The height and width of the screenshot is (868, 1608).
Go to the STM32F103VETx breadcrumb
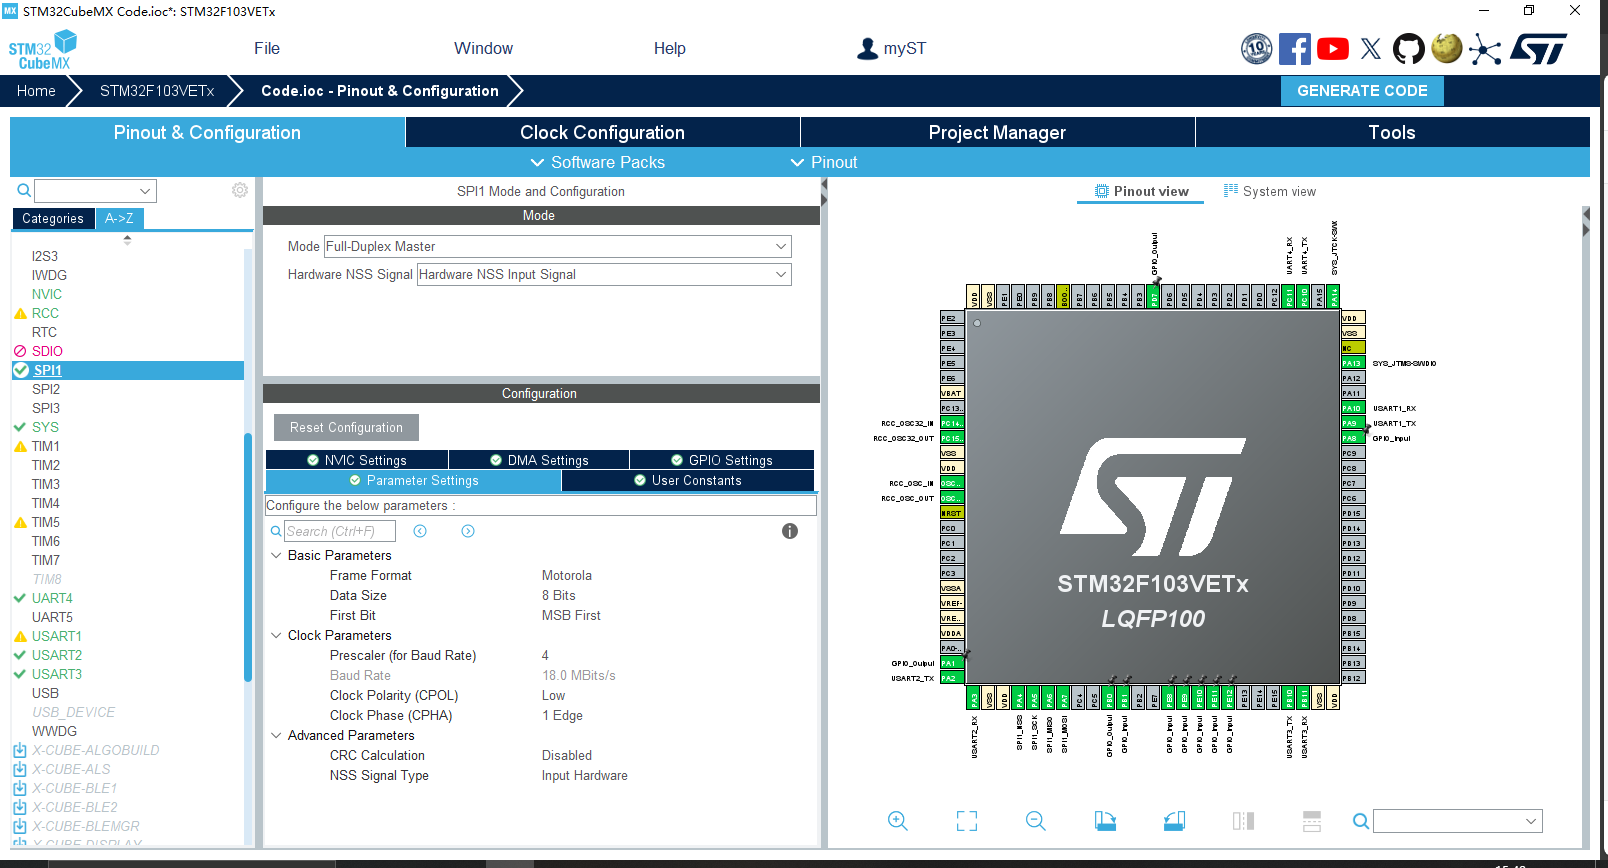[157, 90]
